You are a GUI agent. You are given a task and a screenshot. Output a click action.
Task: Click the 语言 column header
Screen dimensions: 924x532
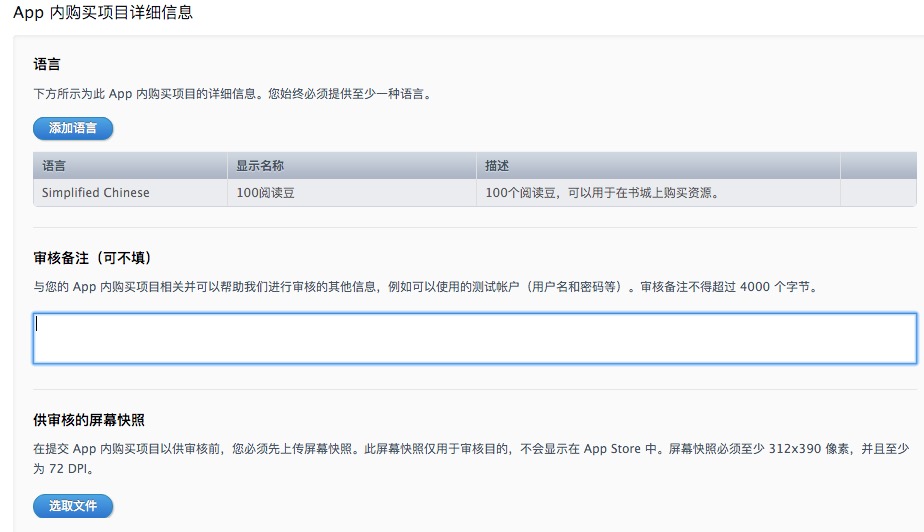55,165
